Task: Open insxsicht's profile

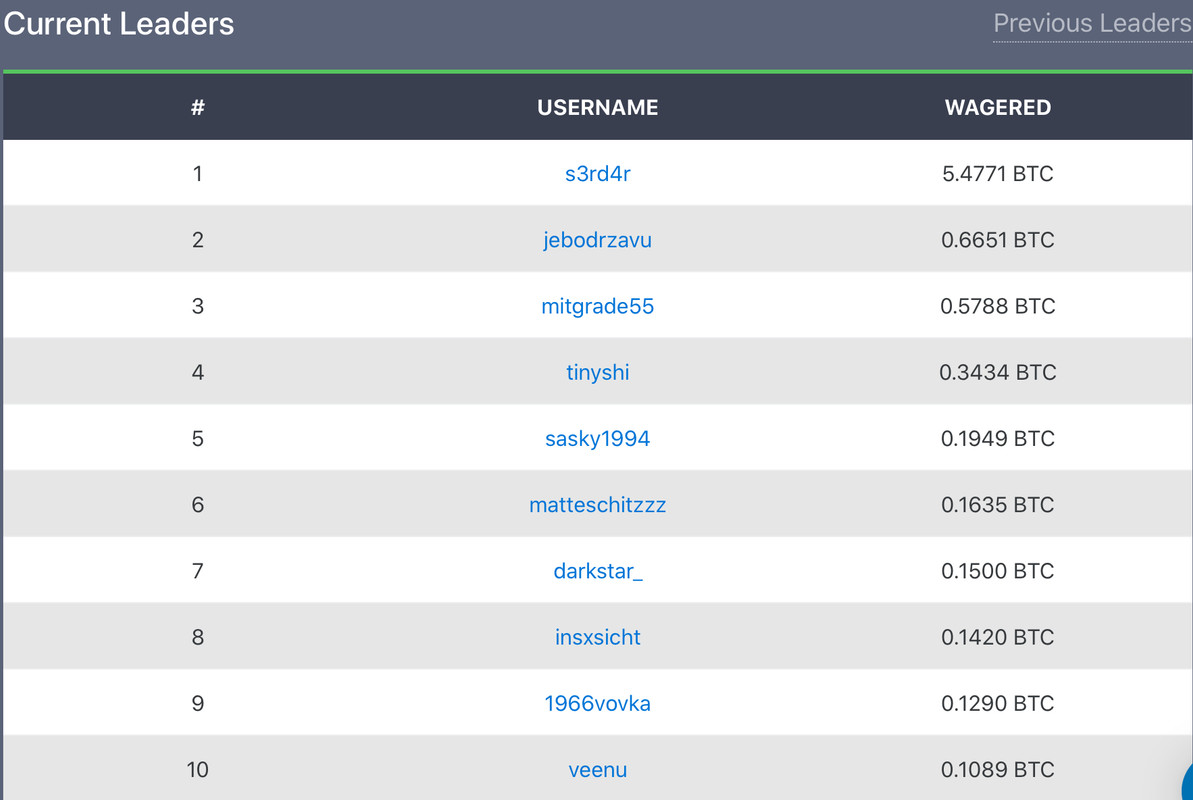Action: (x=598, y=637)
